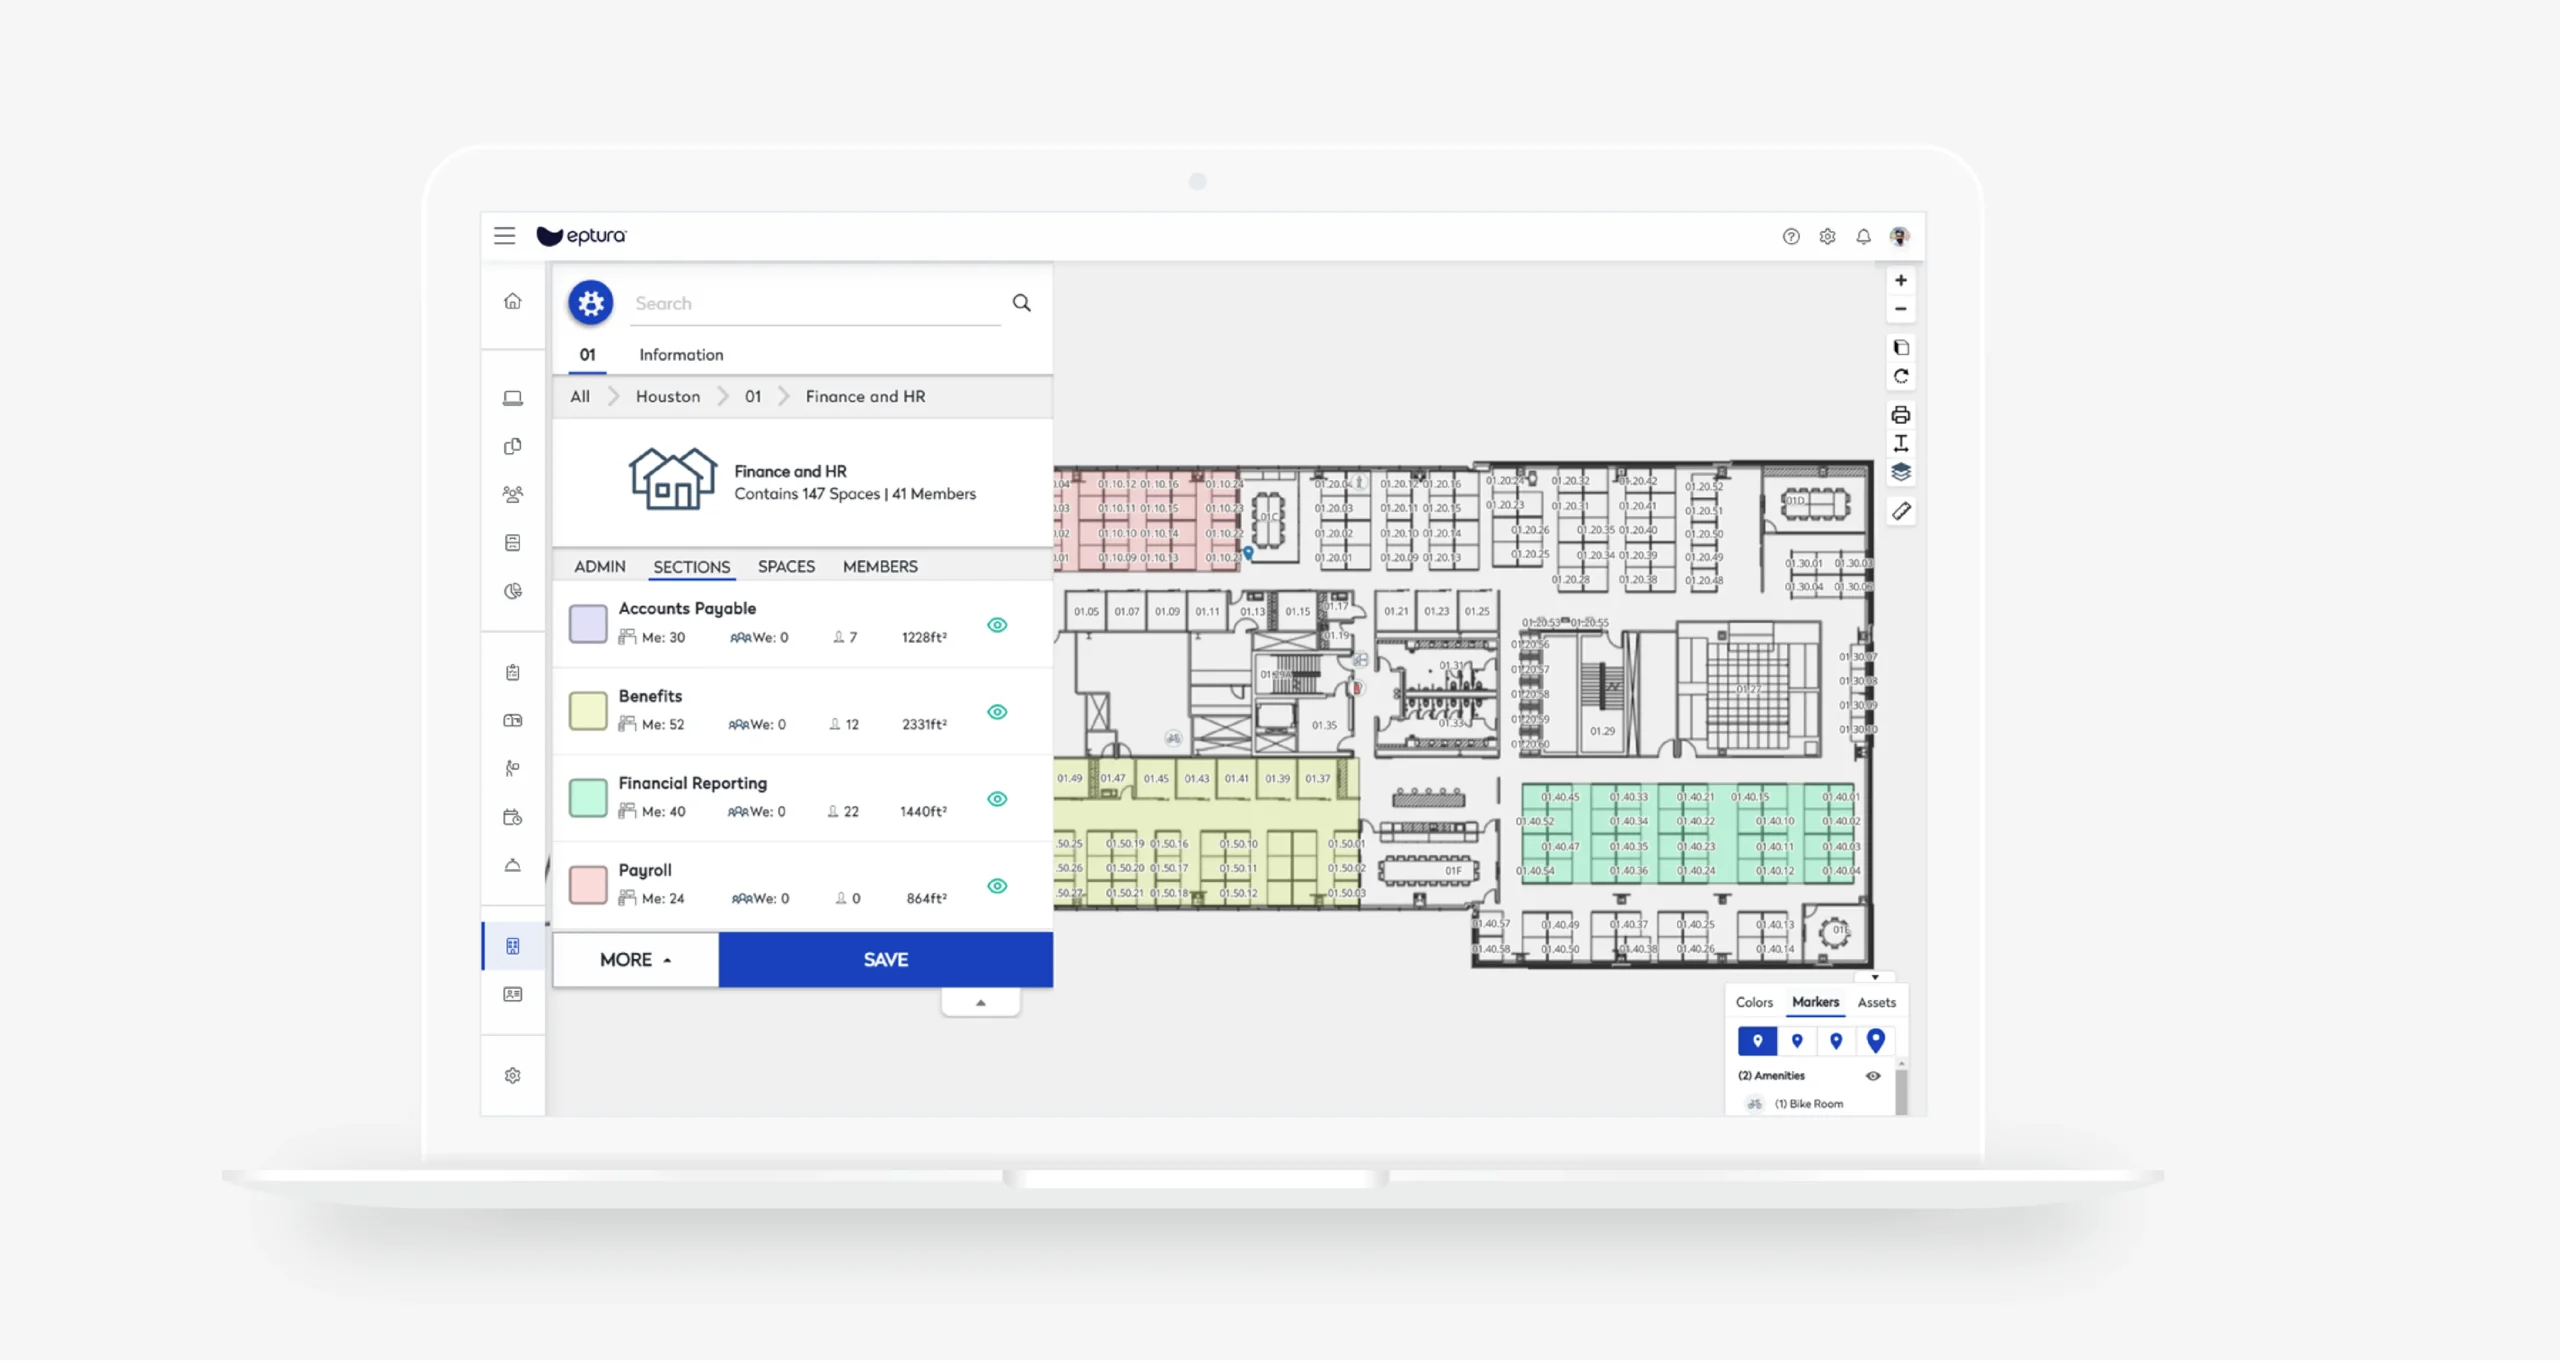Viewport: 2560px width, 1364px height.
Task: Collapse the side panel with arrow tab
Action: click(980, 1002)
